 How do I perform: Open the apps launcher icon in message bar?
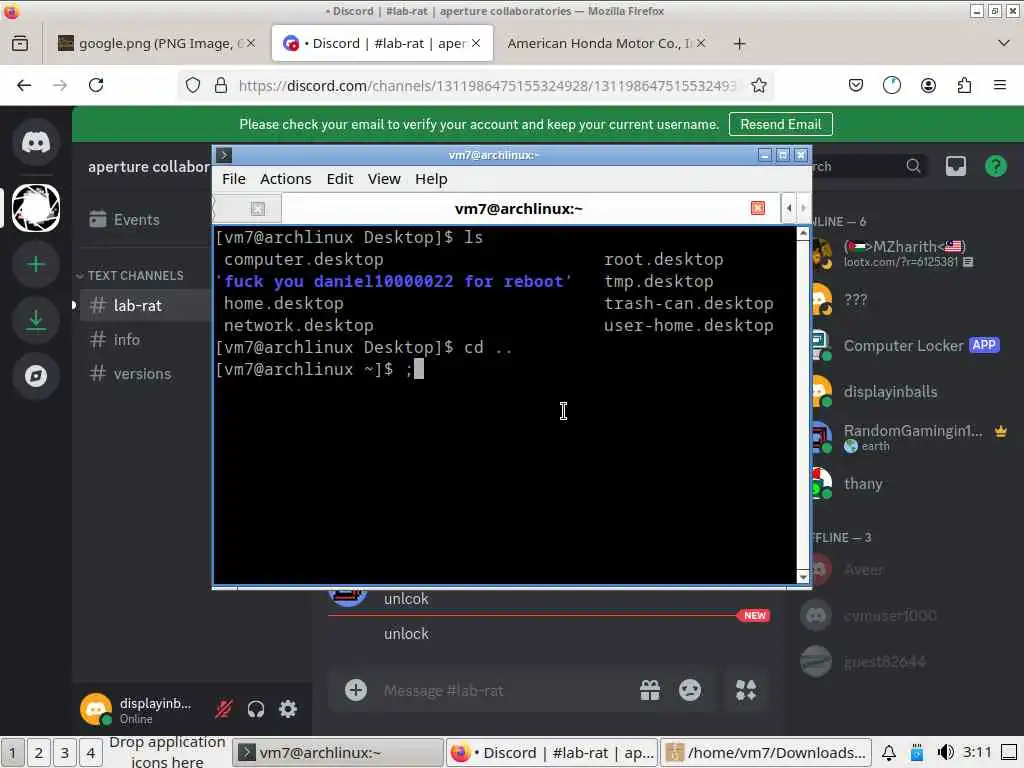(746, 690)
